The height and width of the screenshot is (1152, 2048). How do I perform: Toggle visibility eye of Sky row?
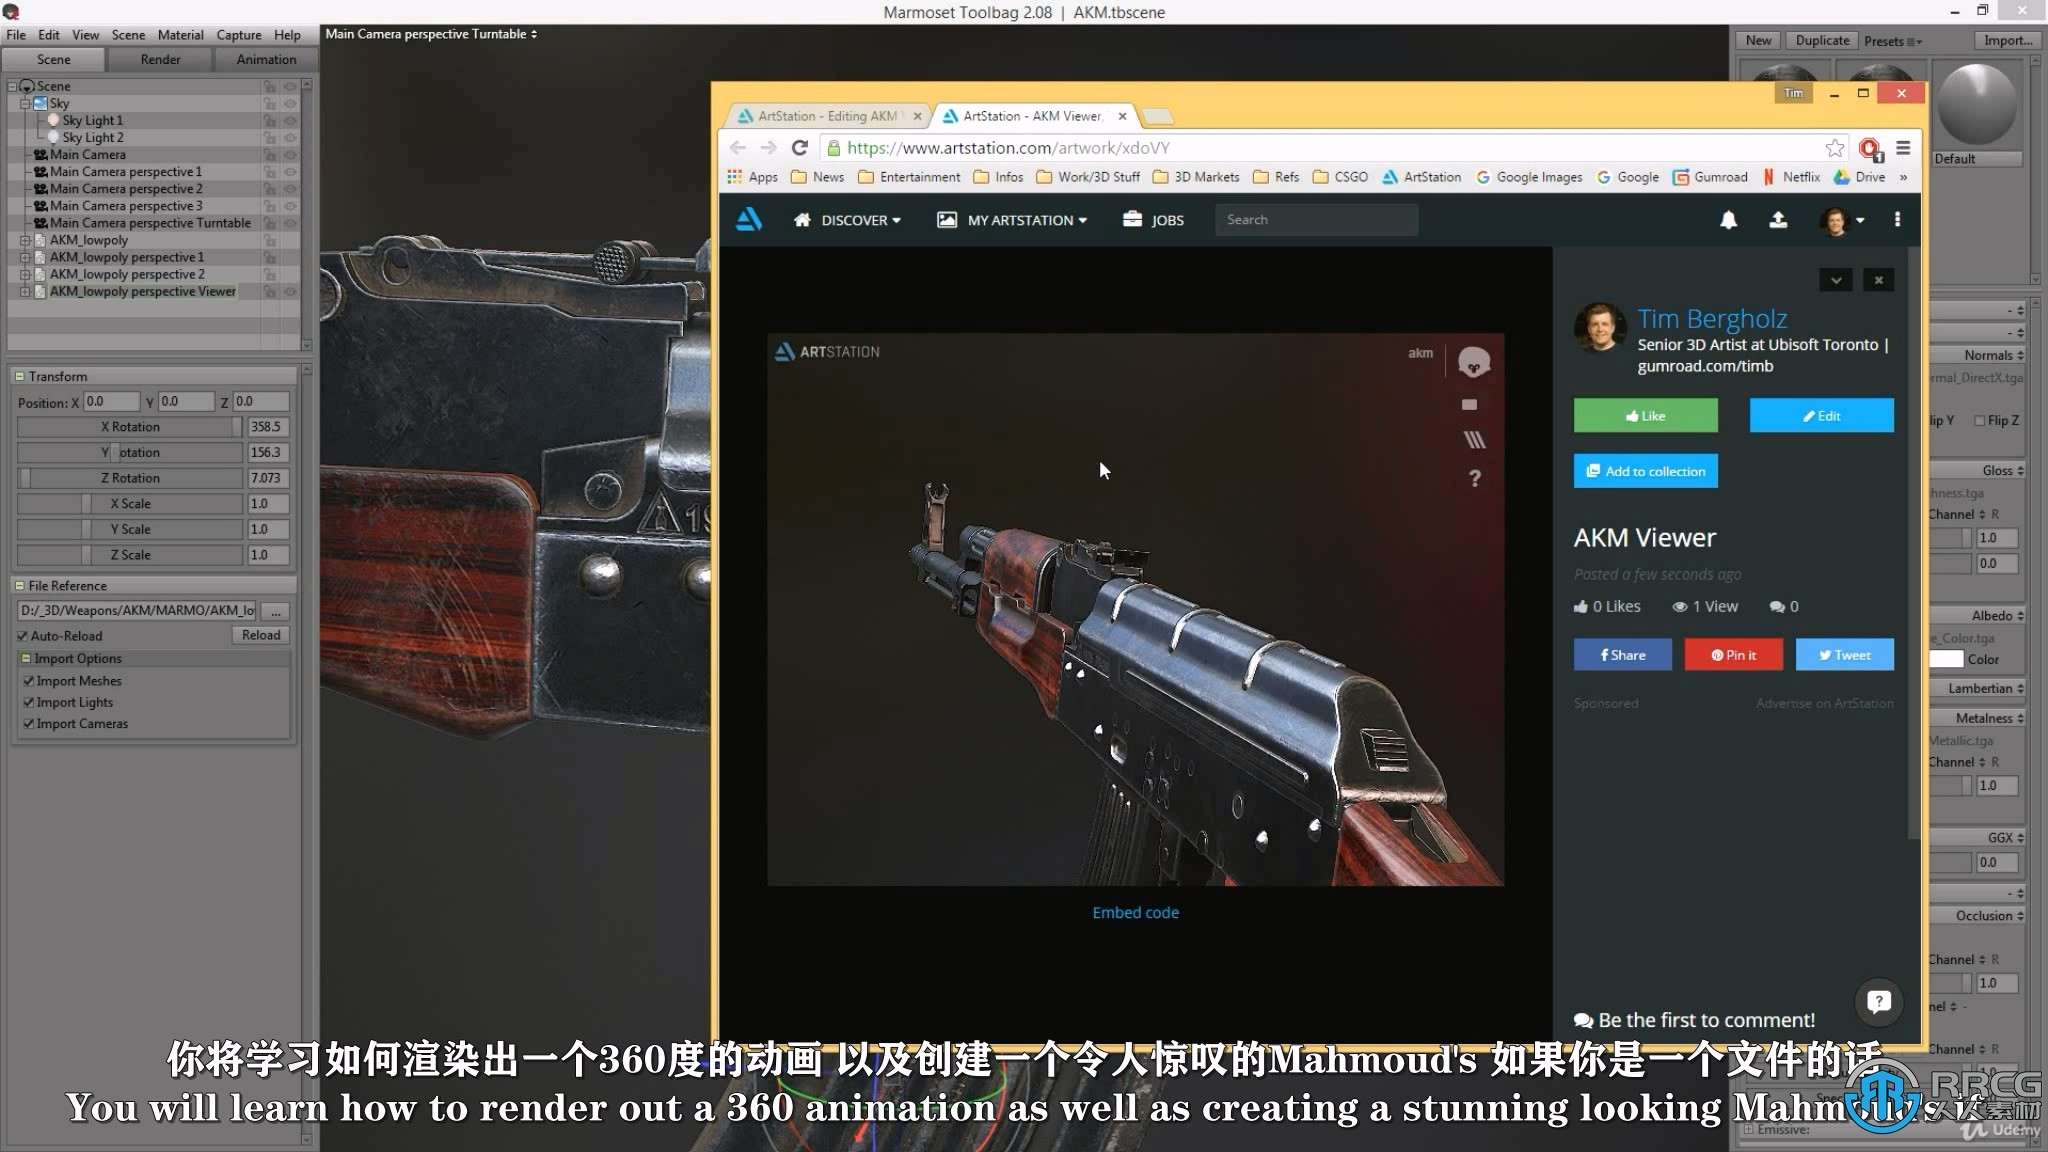click(x=290, y=103)
